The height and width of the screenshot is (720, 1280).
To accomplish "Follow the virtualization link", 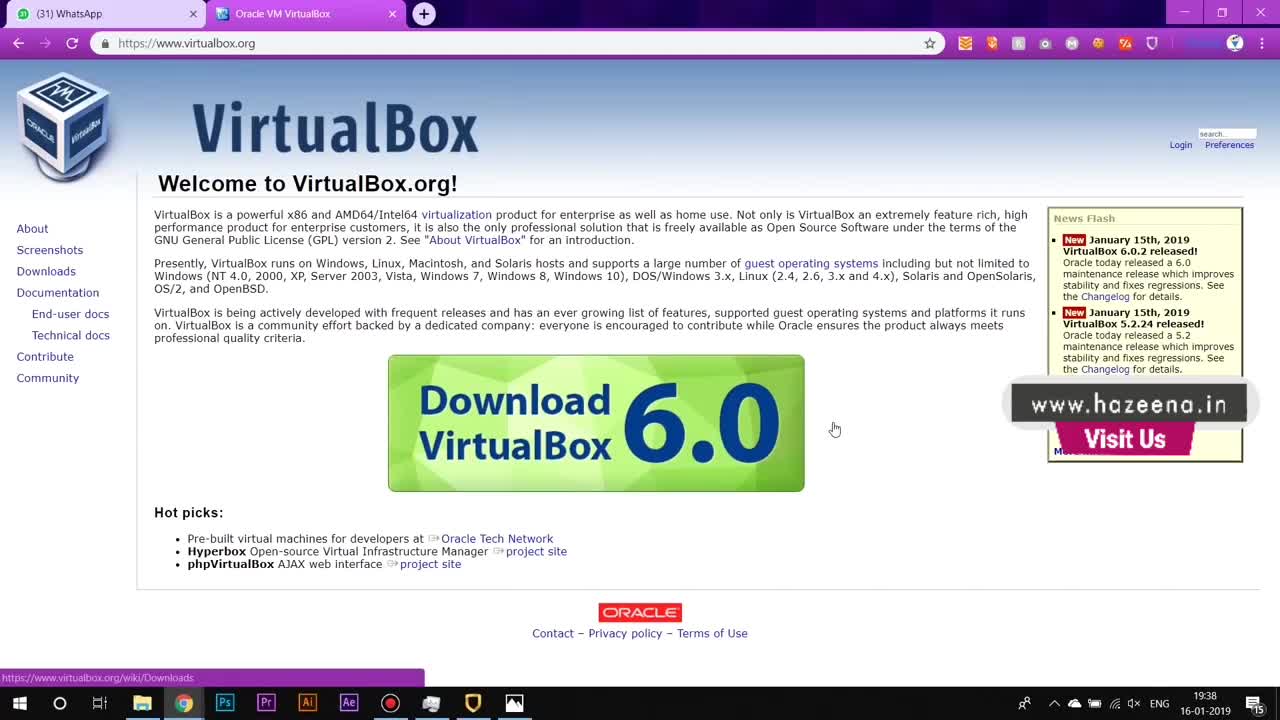I will click(x=456, y=215).
